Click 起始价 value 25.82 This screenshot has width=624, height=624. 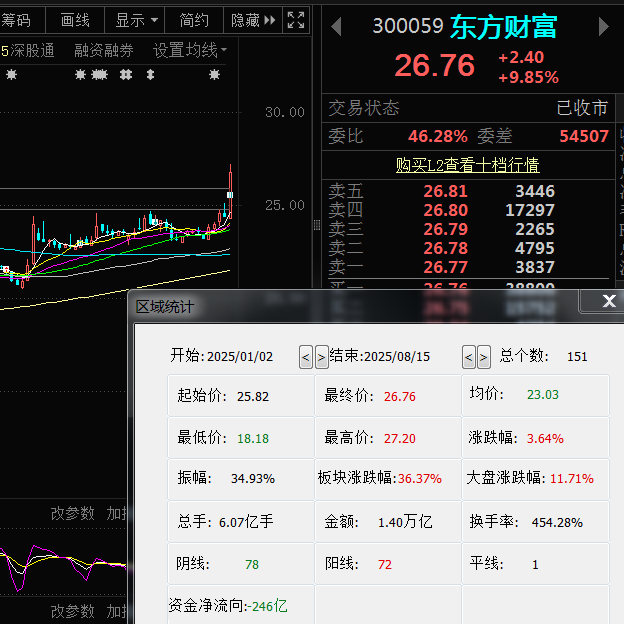pos(253,396)
